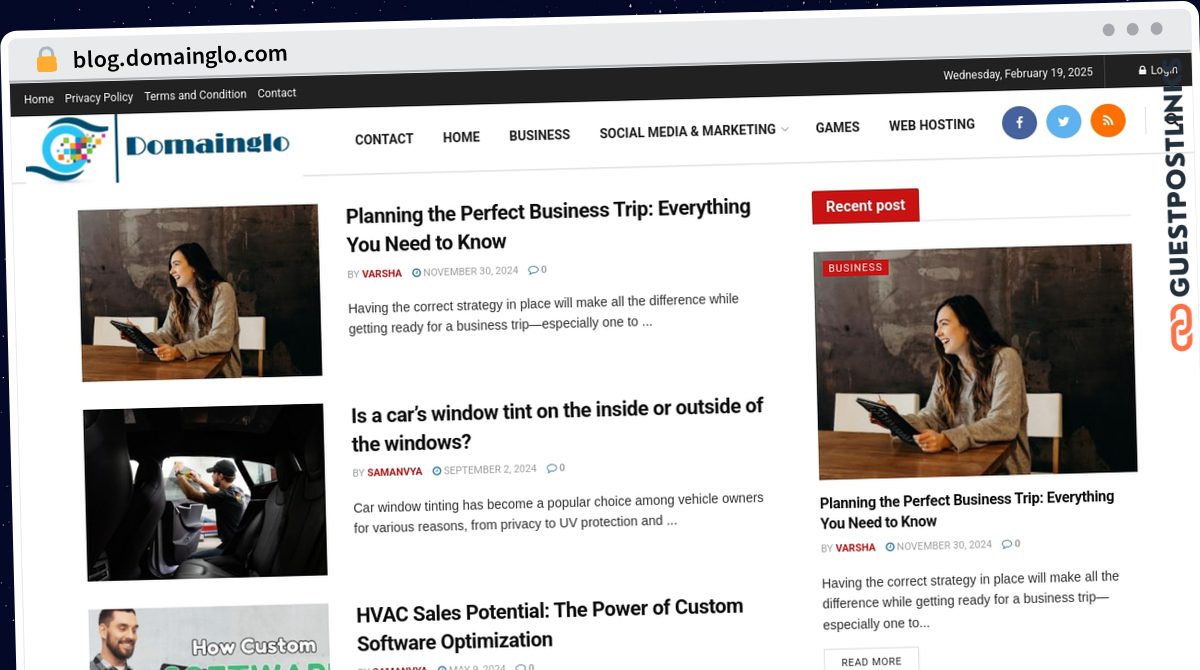
Task: Click the HVAC custom software thumbnail
Action: (209, 637)
